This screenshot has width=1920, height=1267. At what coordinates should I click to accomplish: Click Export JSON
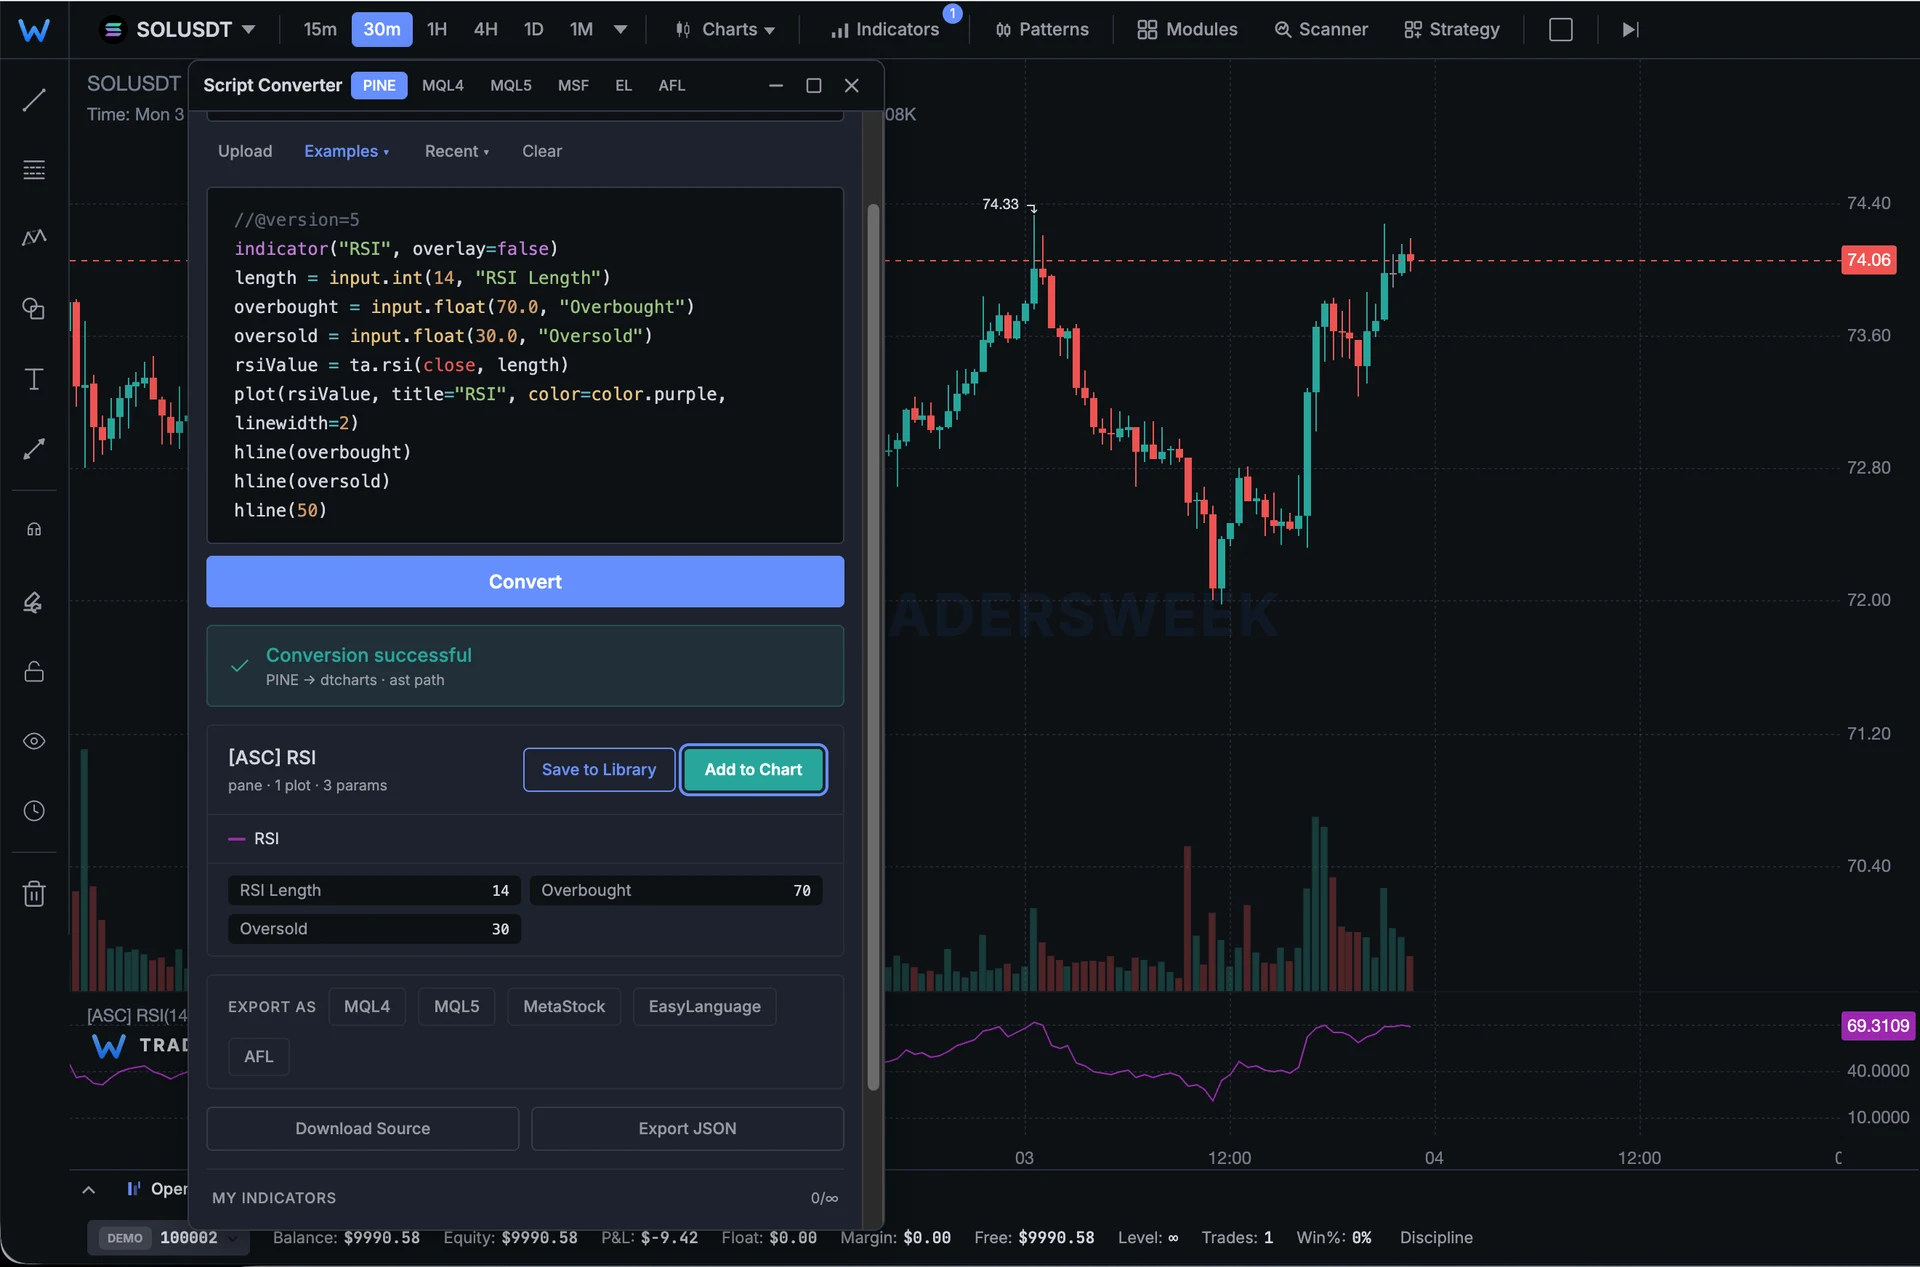pos(688,1129)
